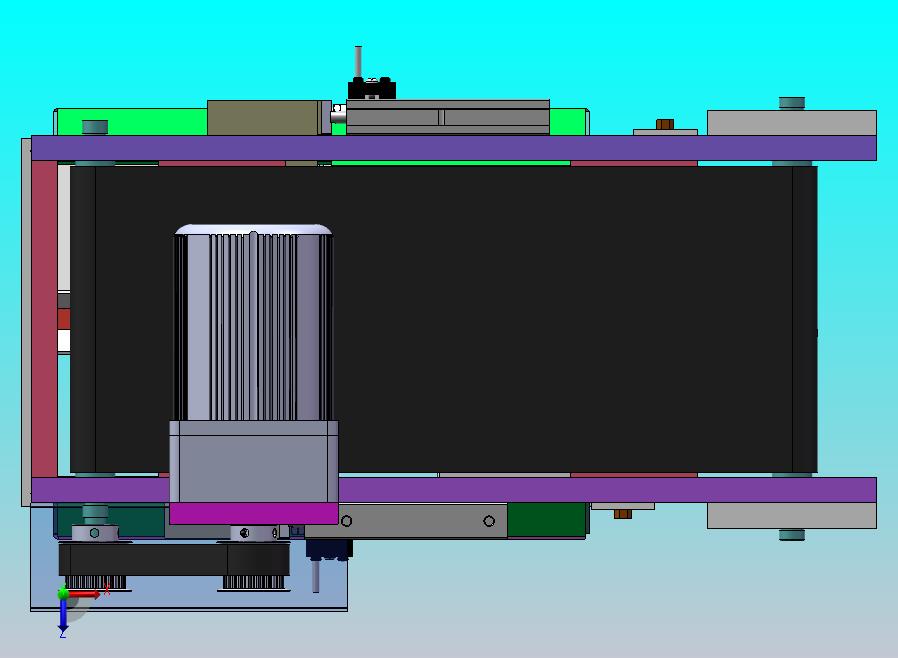Select the right end roller of conveyor
Screen dimensions: 898x658
click(x=805, y=319)
